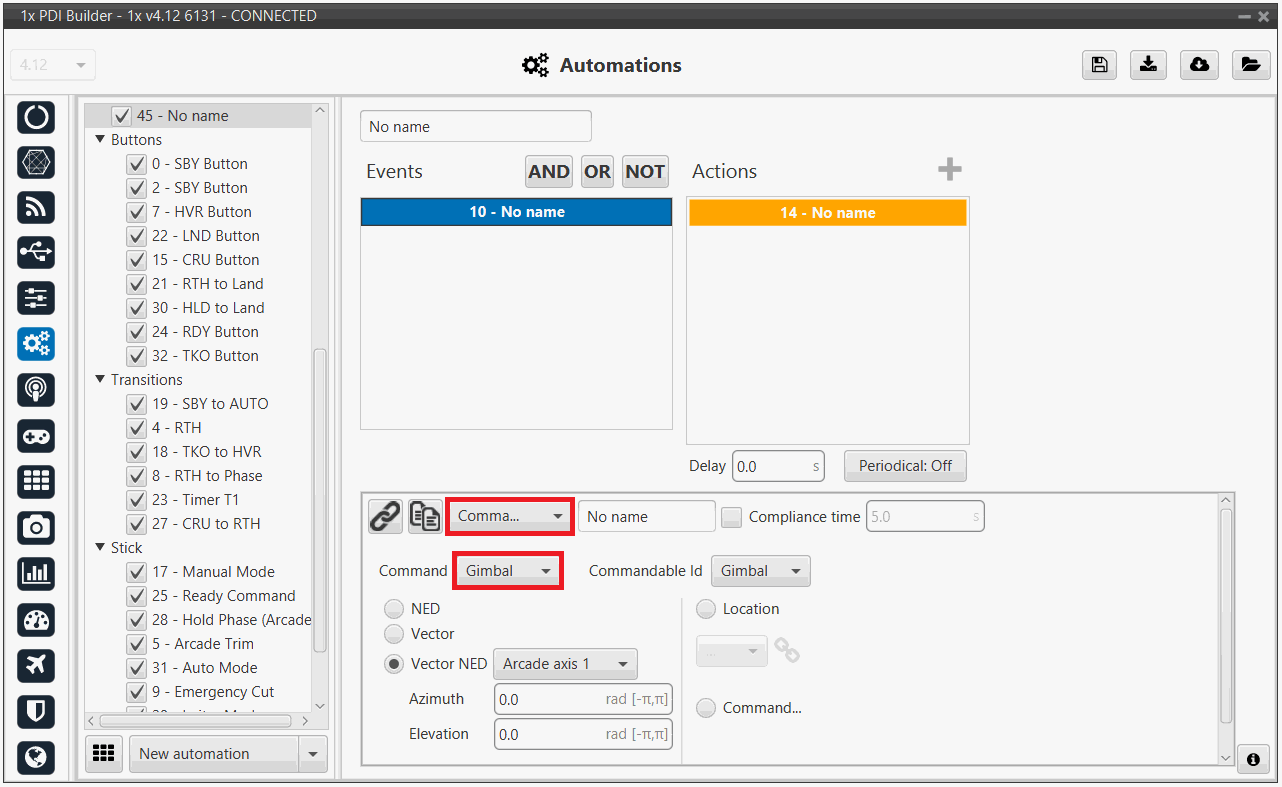1282x787 pixels.
Task: Select event 10 - No name
Action: [x=516, y=212]
